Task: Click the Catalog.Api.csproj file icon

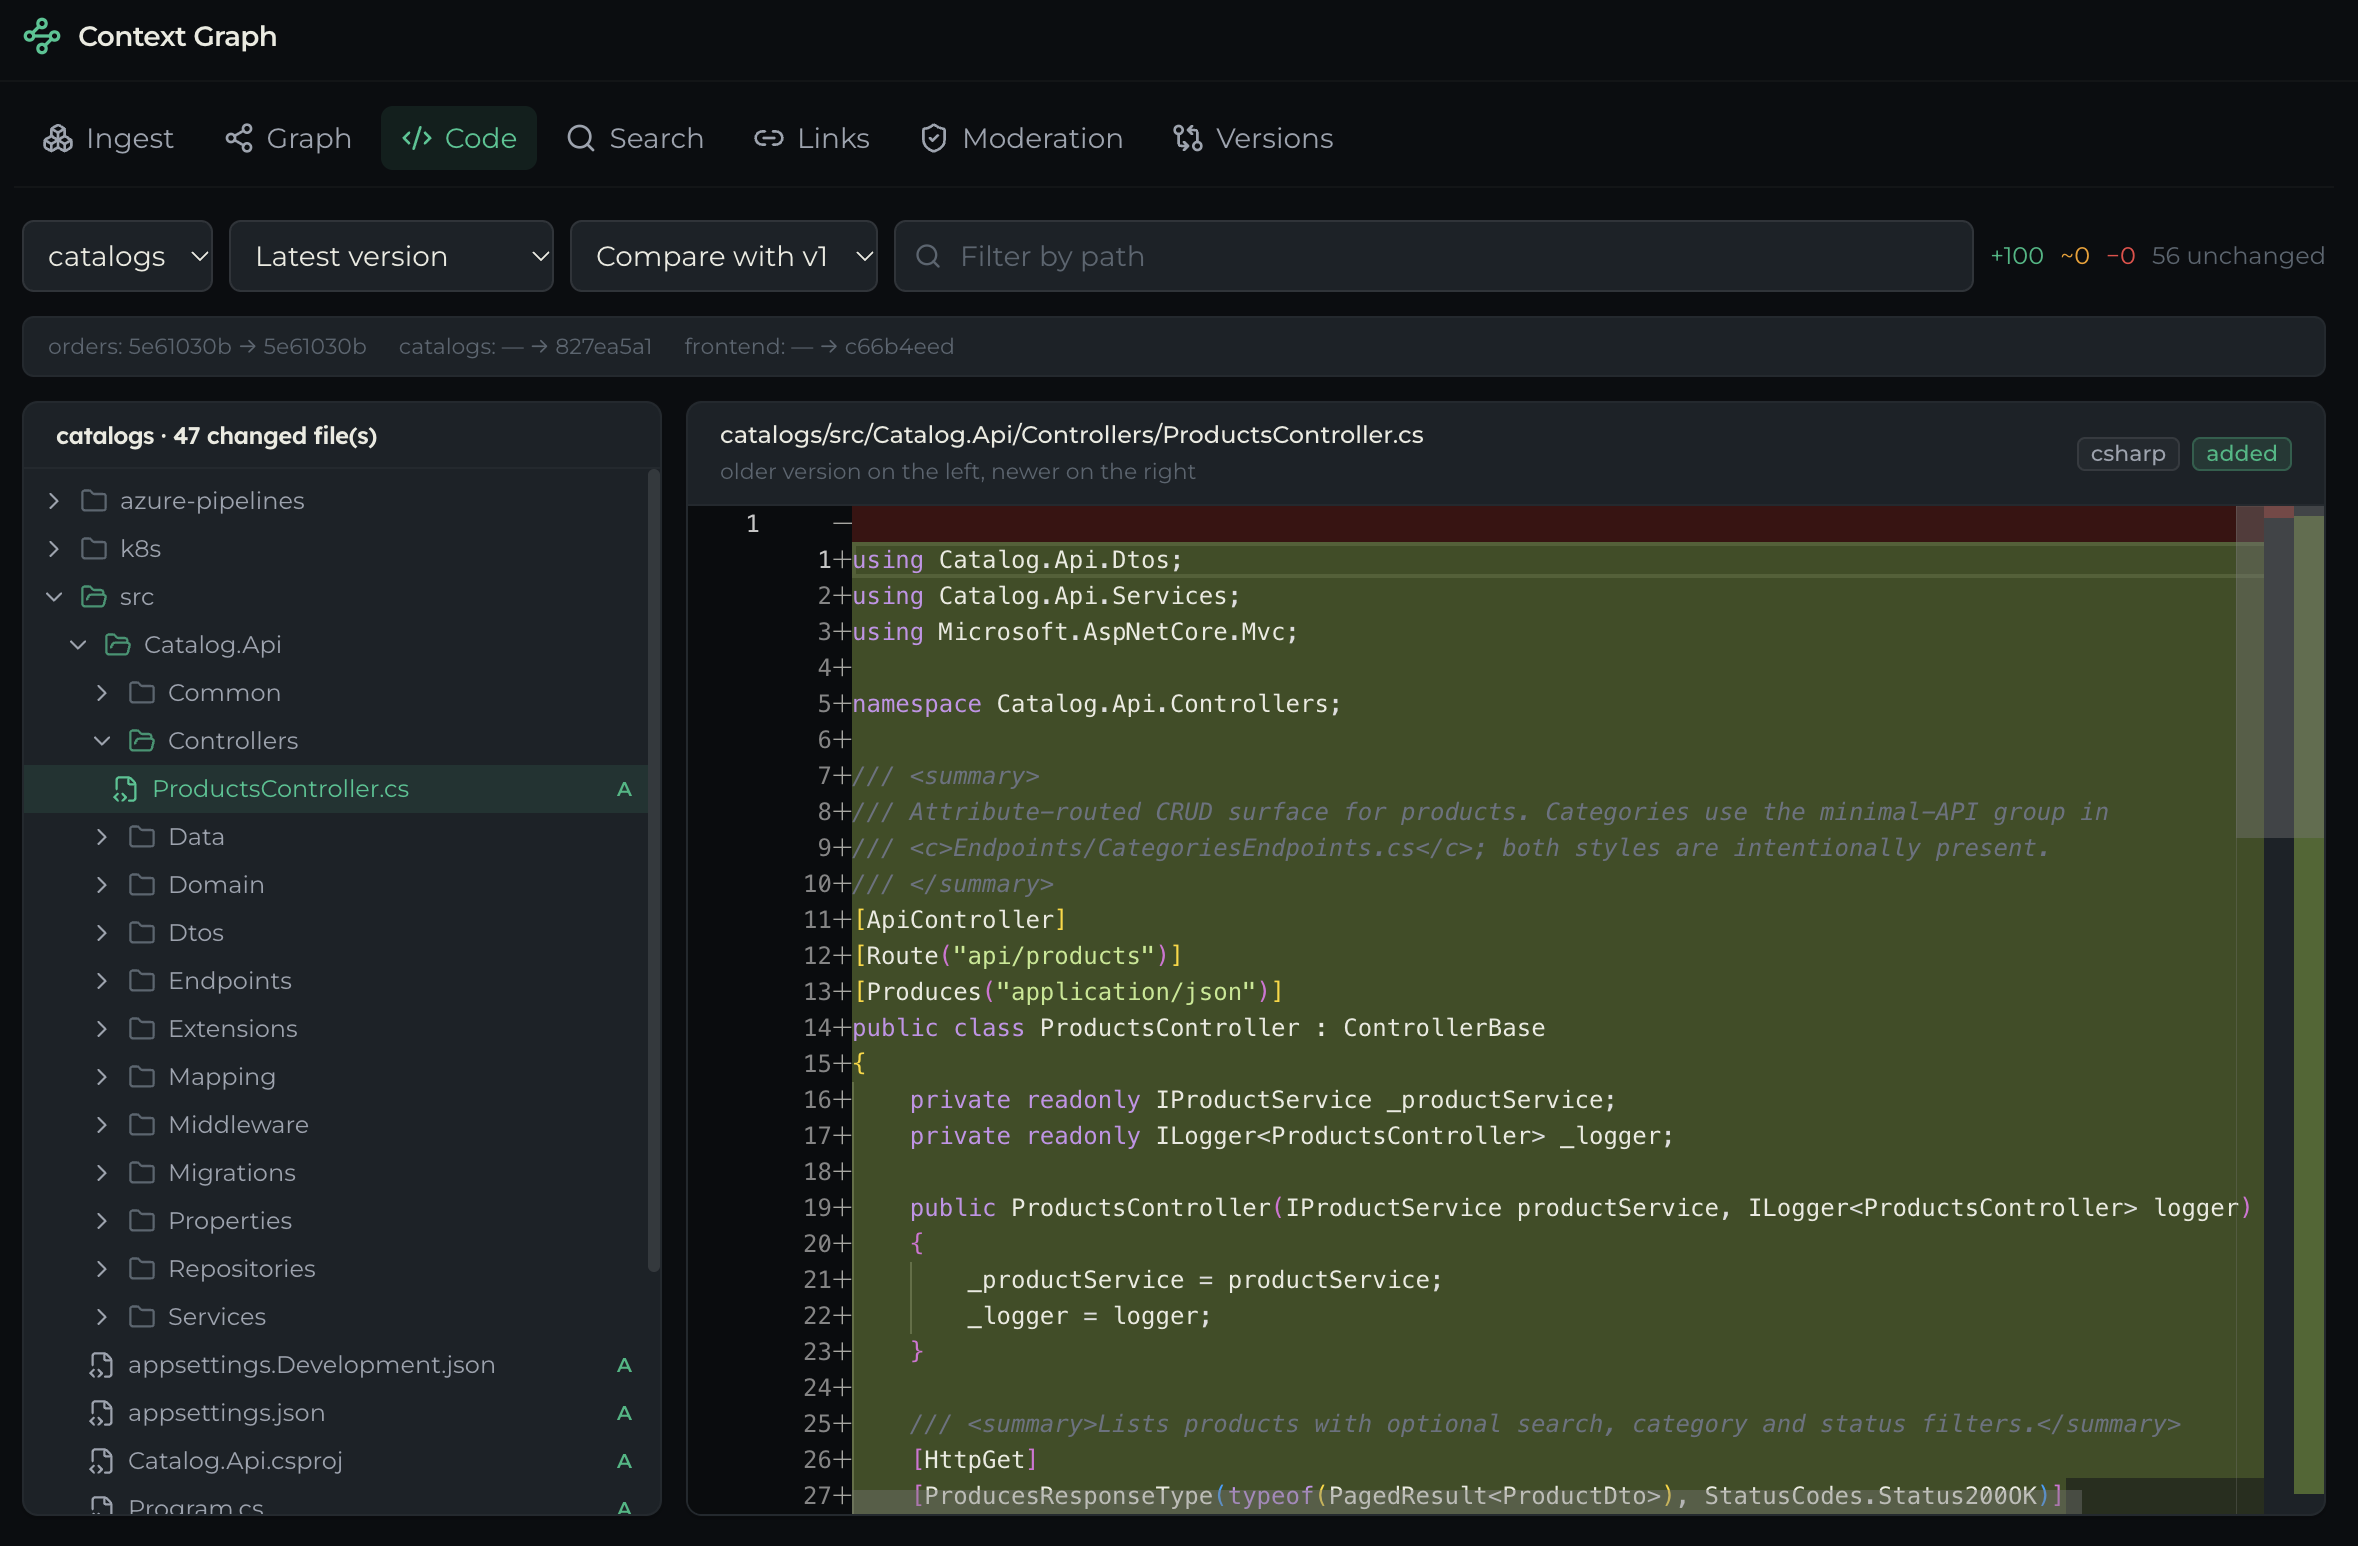Action: (101, 1461)
